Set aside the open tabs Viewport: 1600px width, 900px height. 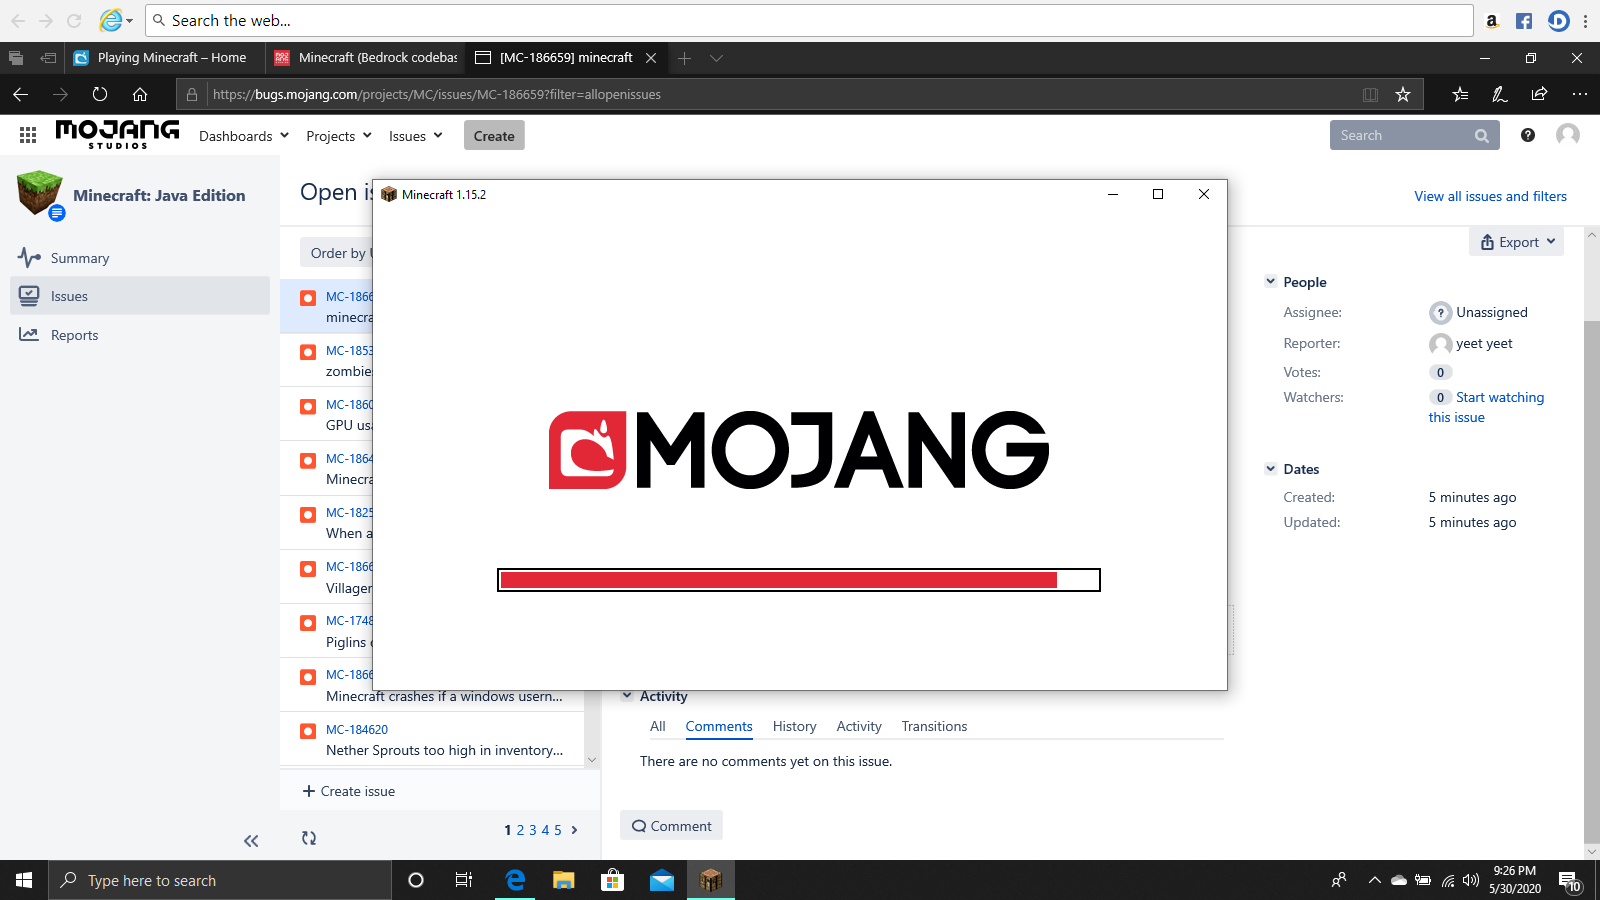[x=48, y=58]
